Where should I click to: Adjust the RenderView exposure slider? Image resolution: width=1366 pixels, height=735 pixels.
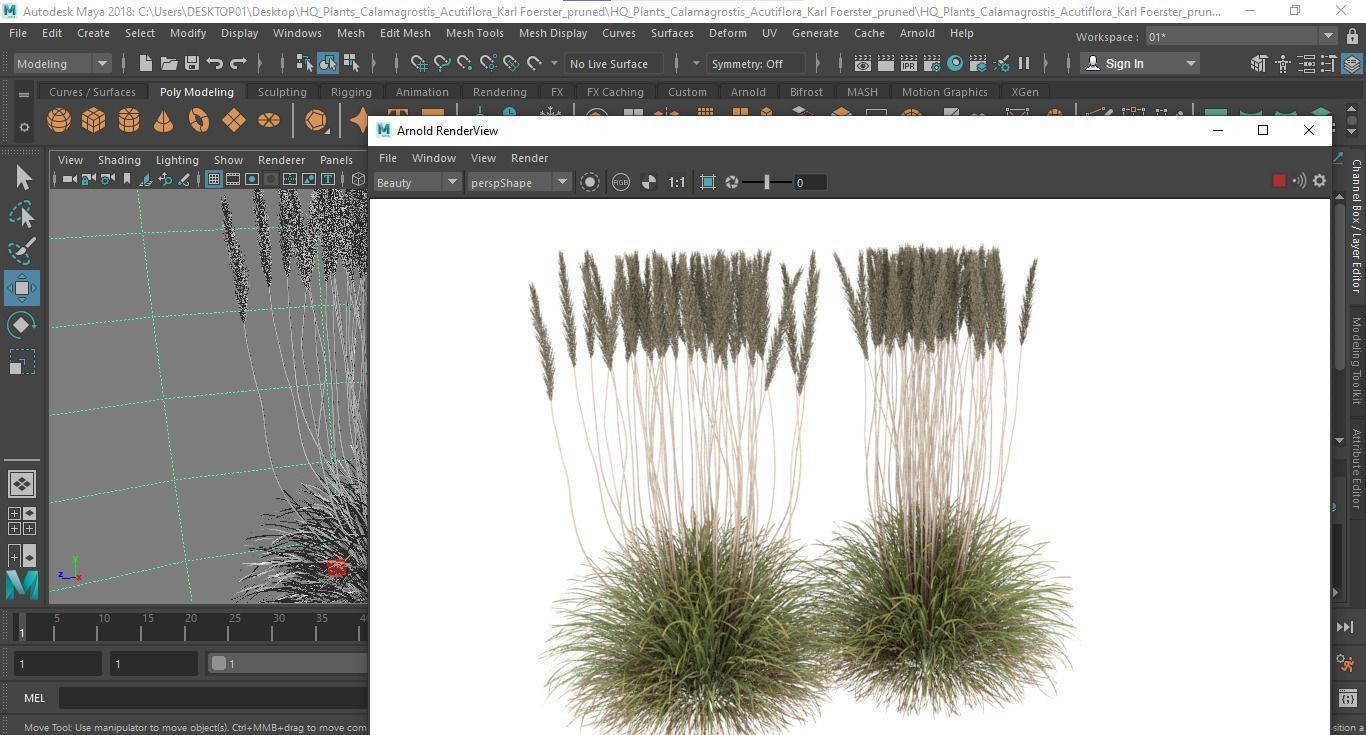(767, 182)
